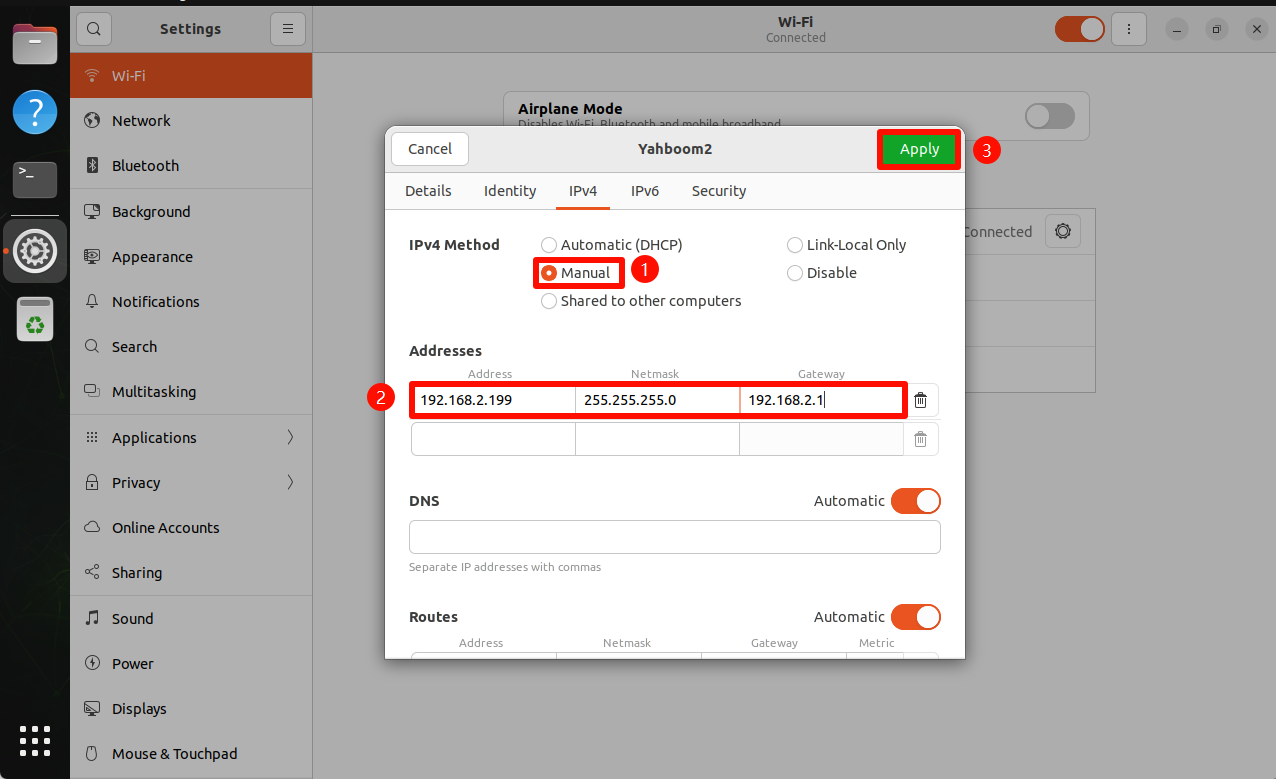Image resolution: width=1276 pixels, height=779 pixels.
Task: Launch Terminal from the dock
Action: [35, 180]
